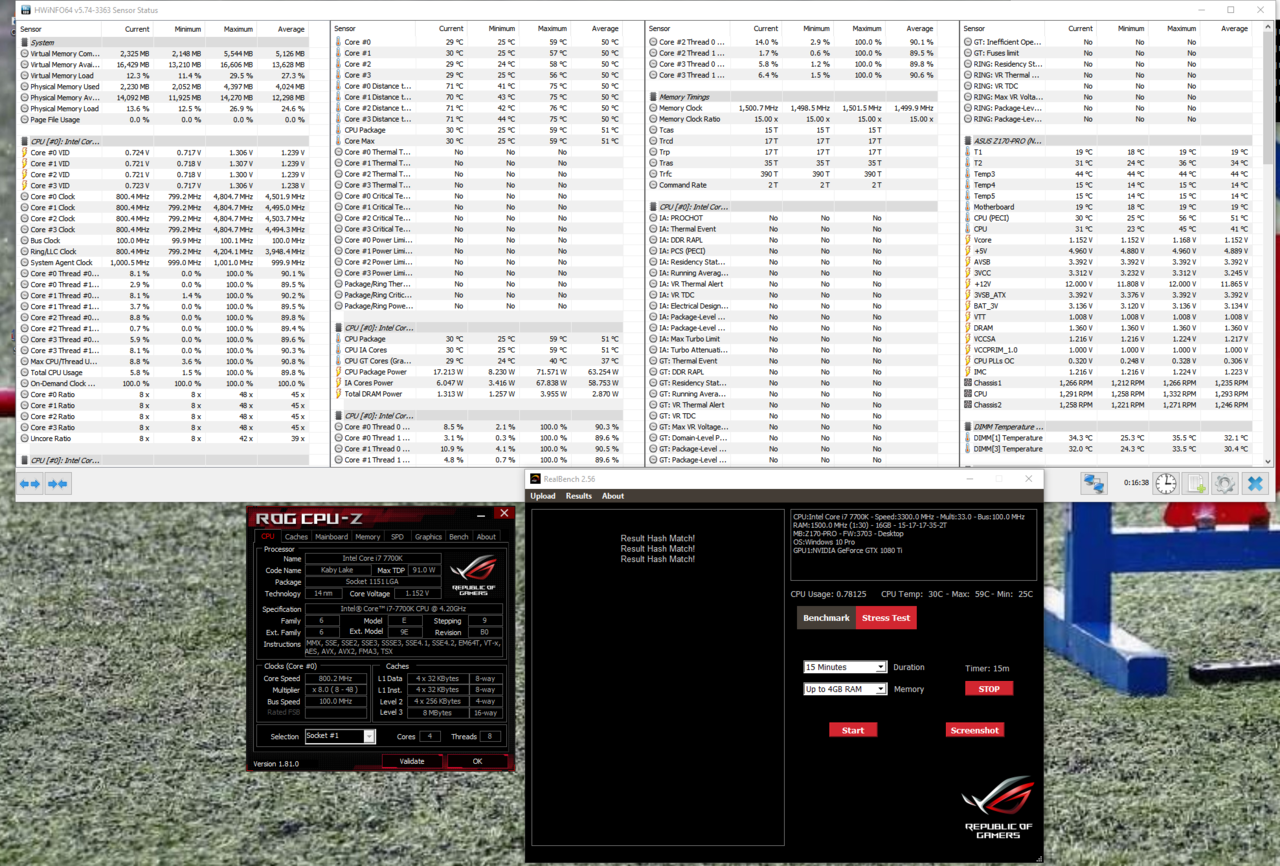The height and width of the screenshot is (866, 1280).
Task: Click the icon beside Command Rate
Action: (653, 185)
